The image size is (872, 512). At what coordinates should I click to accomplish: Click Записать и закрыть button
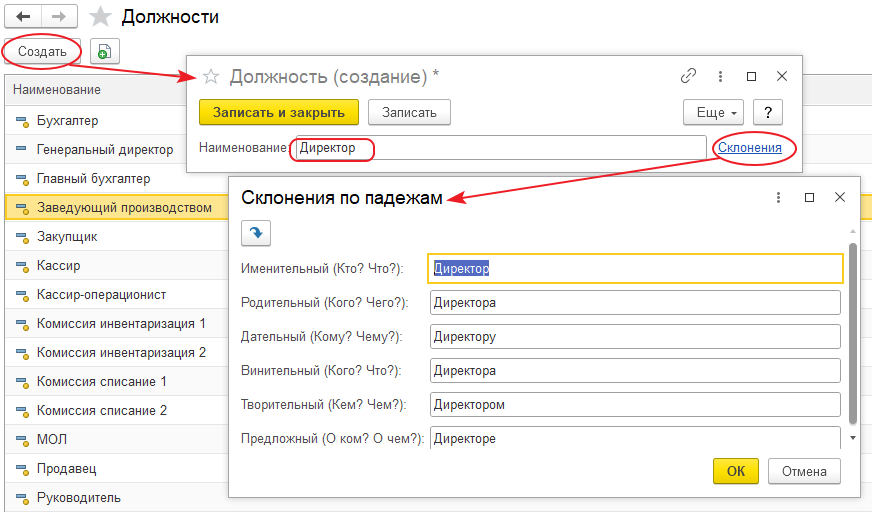coord(279,112)
